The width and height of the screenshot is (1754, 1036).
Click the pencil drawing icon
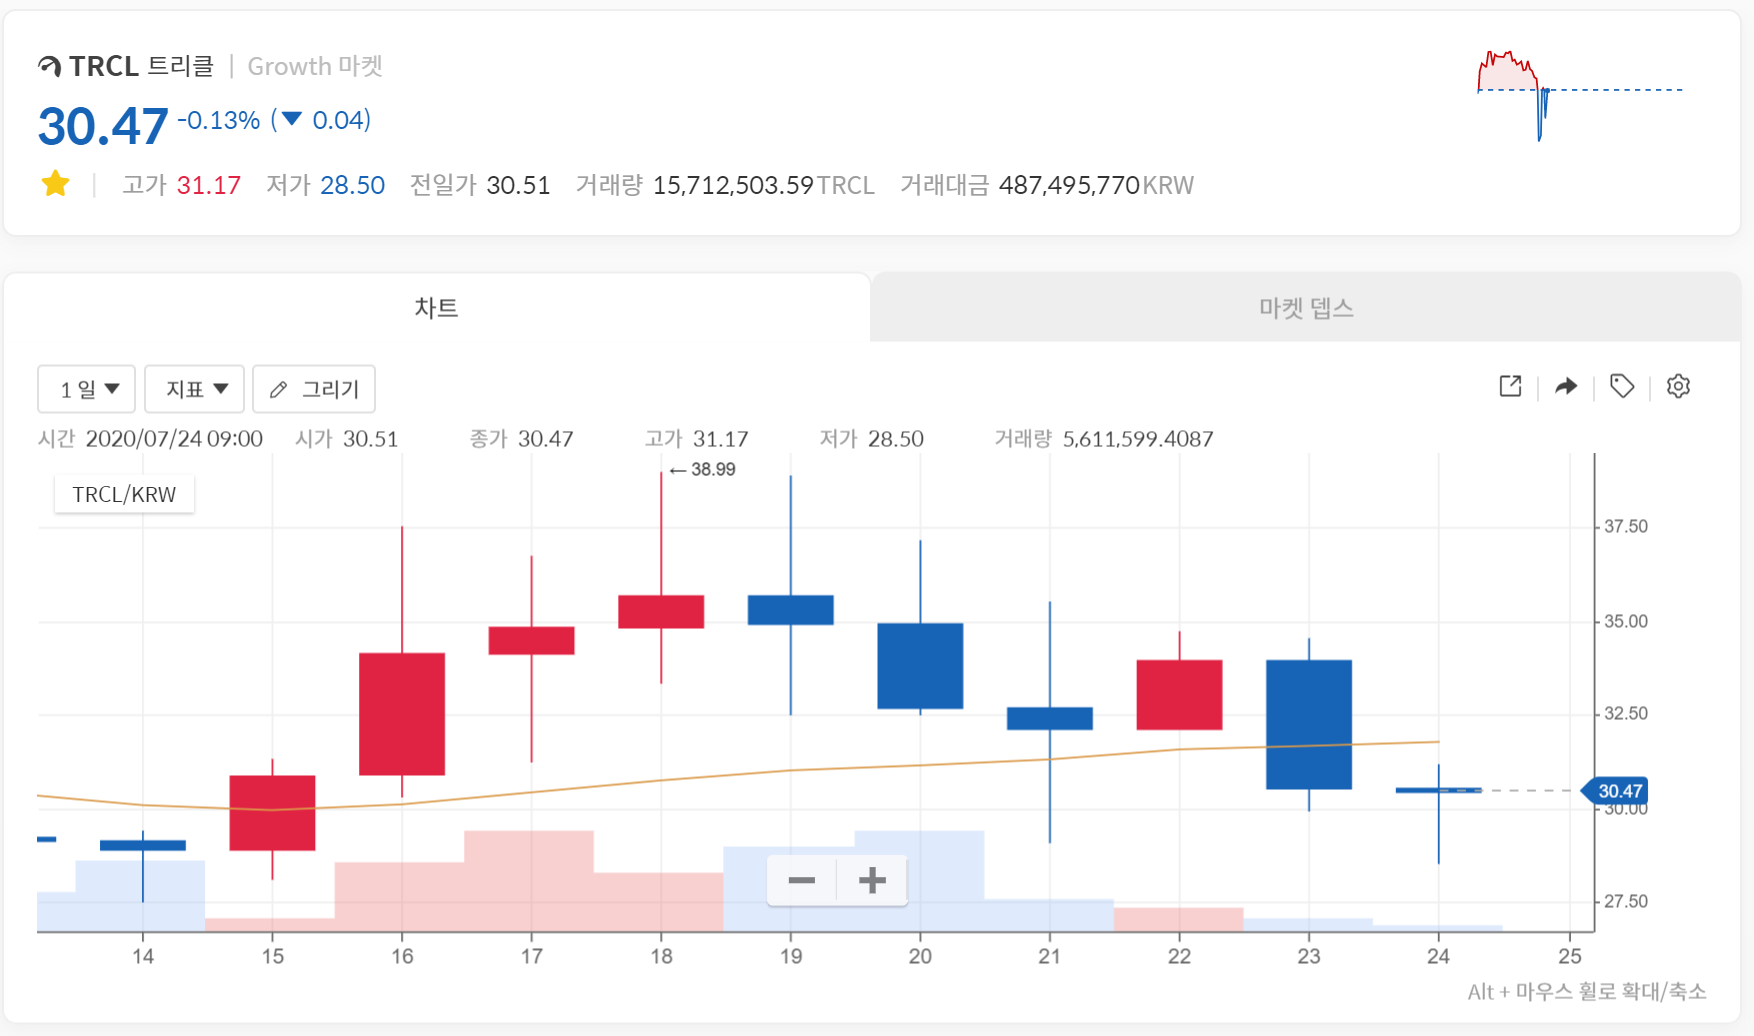(x=279, y=390)
